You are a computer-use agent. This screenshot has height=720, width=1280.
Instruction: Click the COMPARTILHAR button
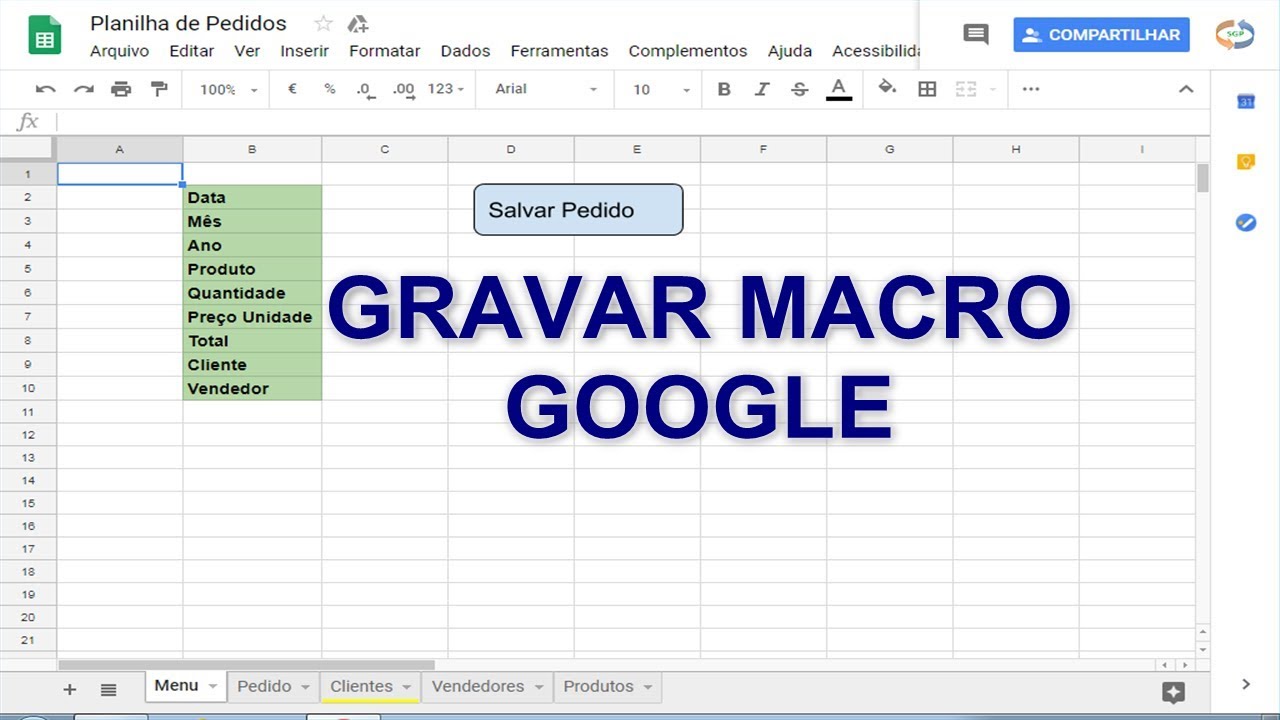click(x=1101, y=34)
